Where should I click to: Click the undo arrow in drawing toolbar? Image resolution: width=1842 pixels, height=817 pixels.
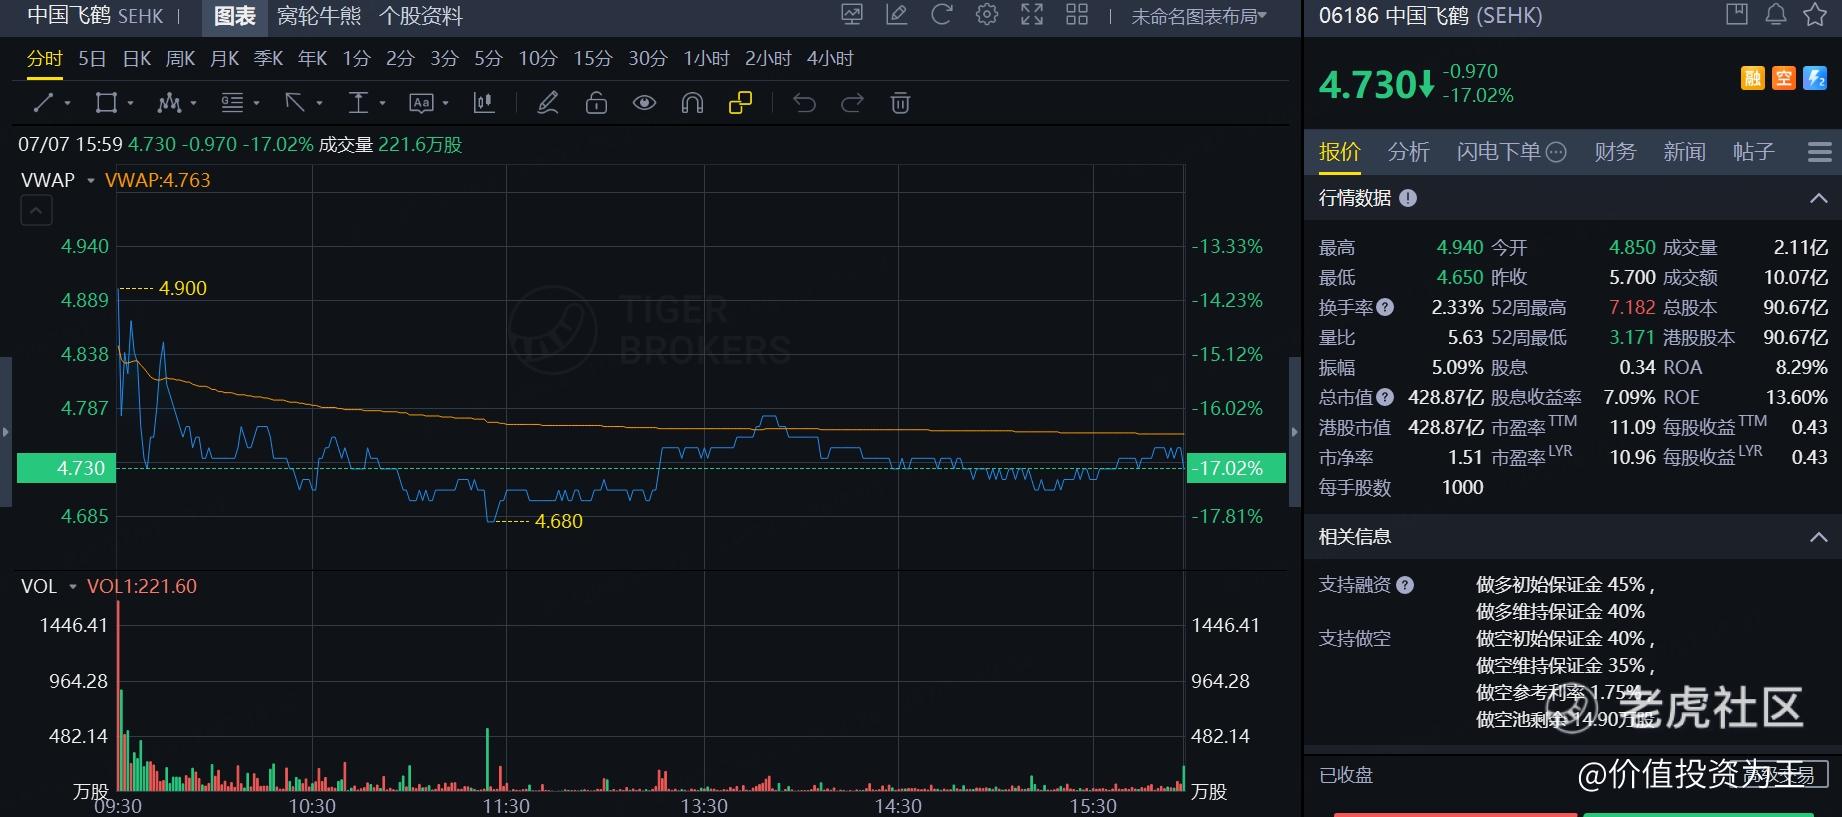tap(804, 103)
